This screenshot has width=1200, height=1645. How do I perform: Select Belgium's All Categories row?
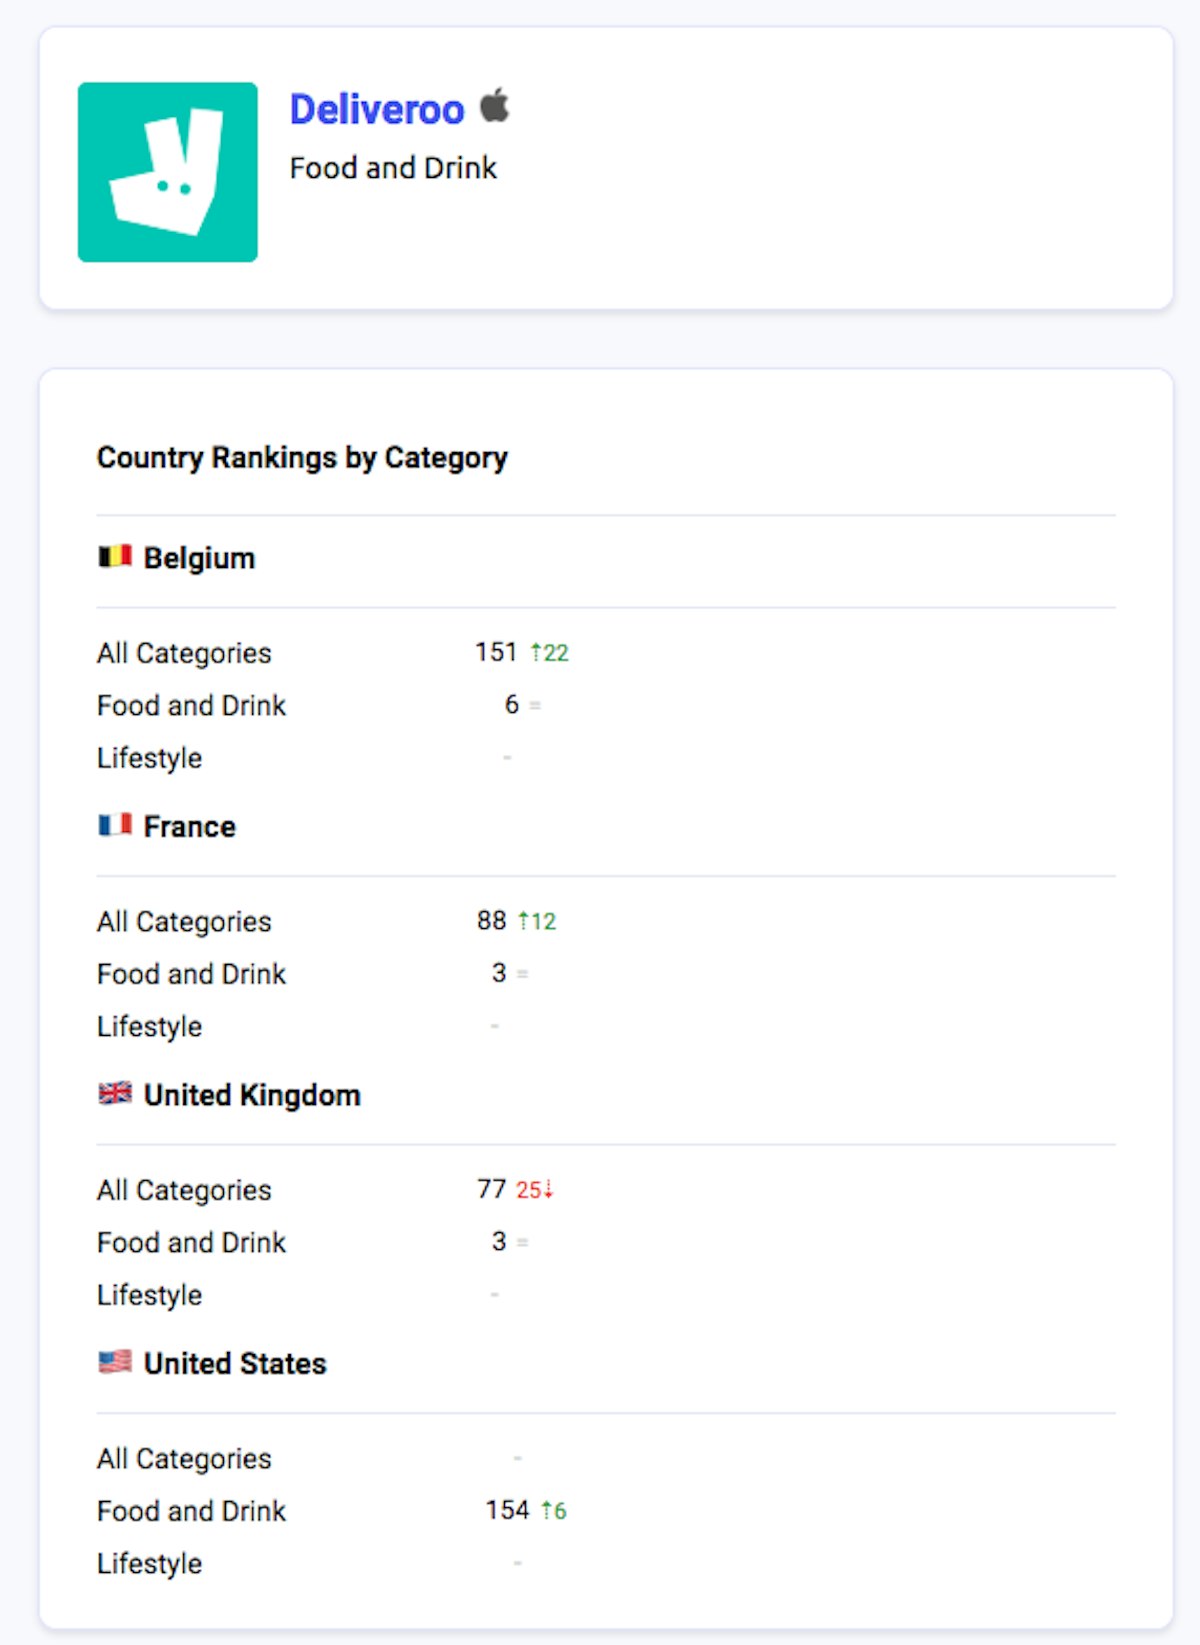(184, 652)
